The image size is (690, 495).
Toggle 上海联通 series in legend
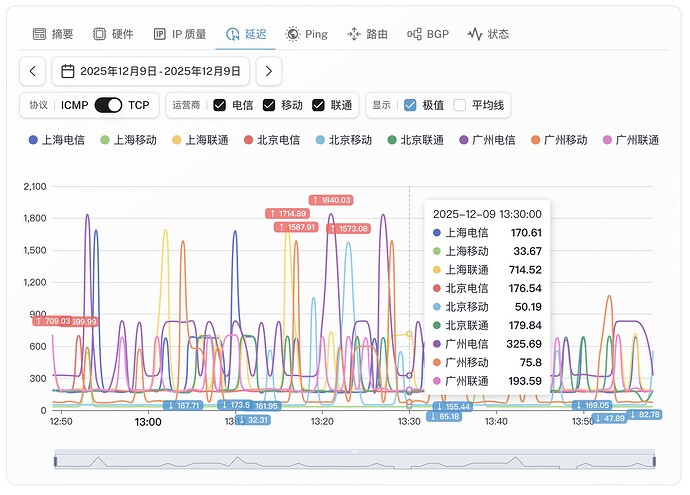pos(200,140)
